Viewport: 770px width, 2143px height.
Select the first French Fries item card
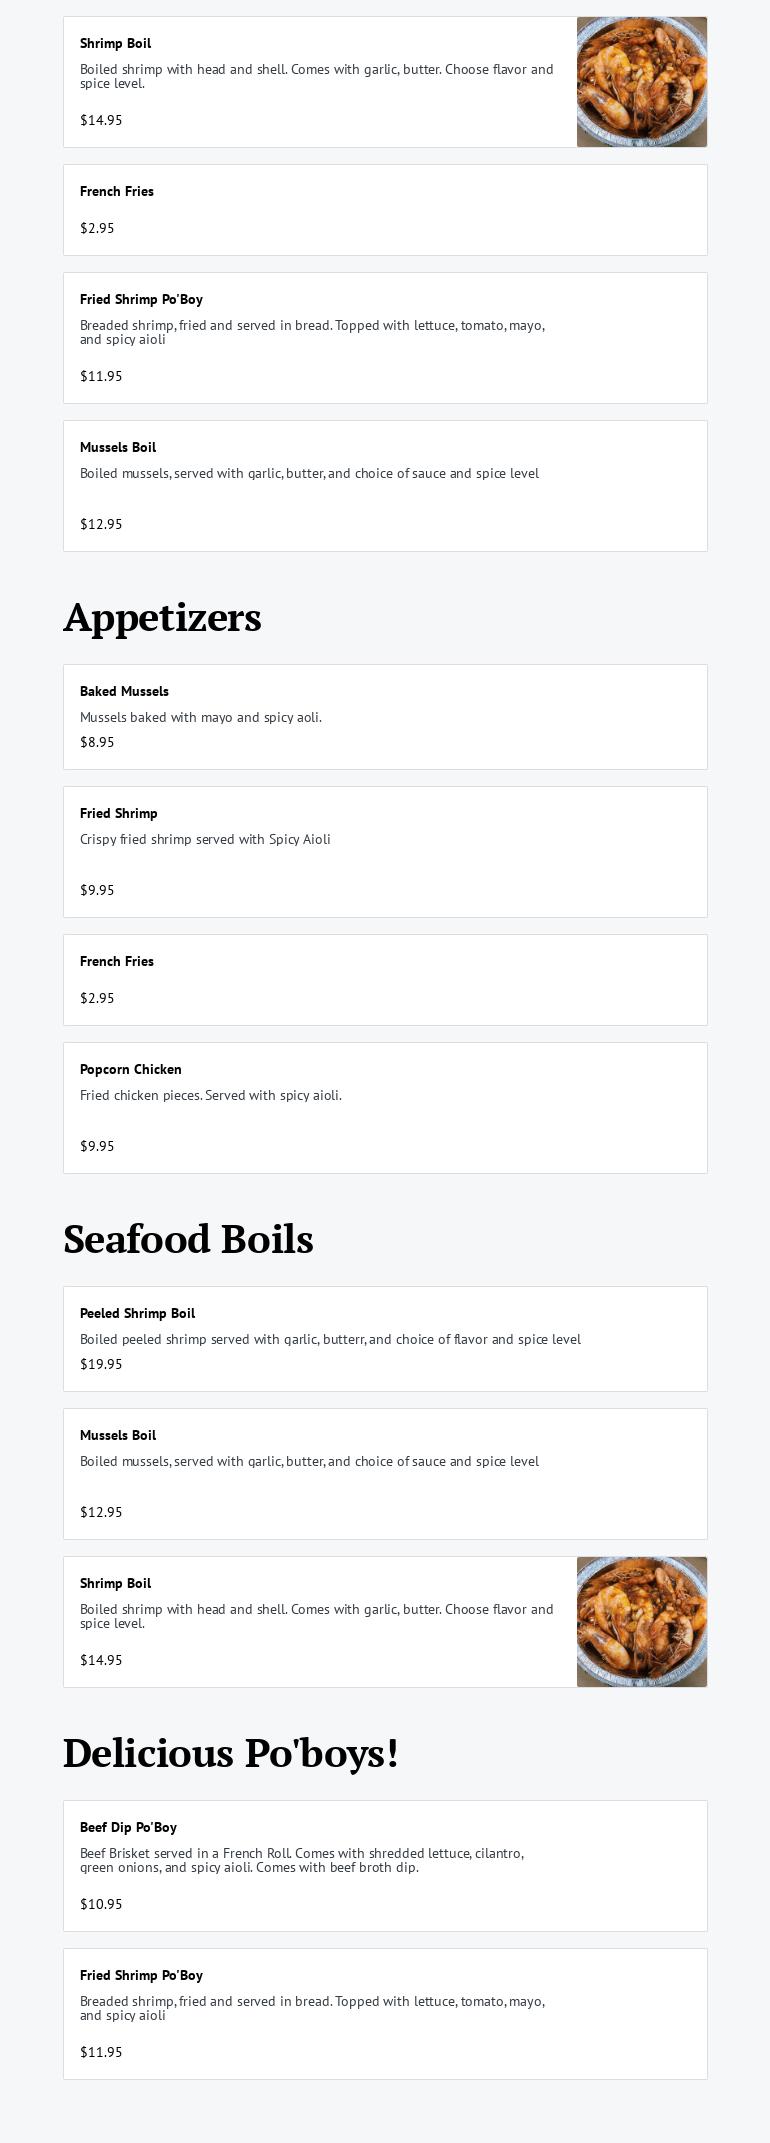pos(385,210)
